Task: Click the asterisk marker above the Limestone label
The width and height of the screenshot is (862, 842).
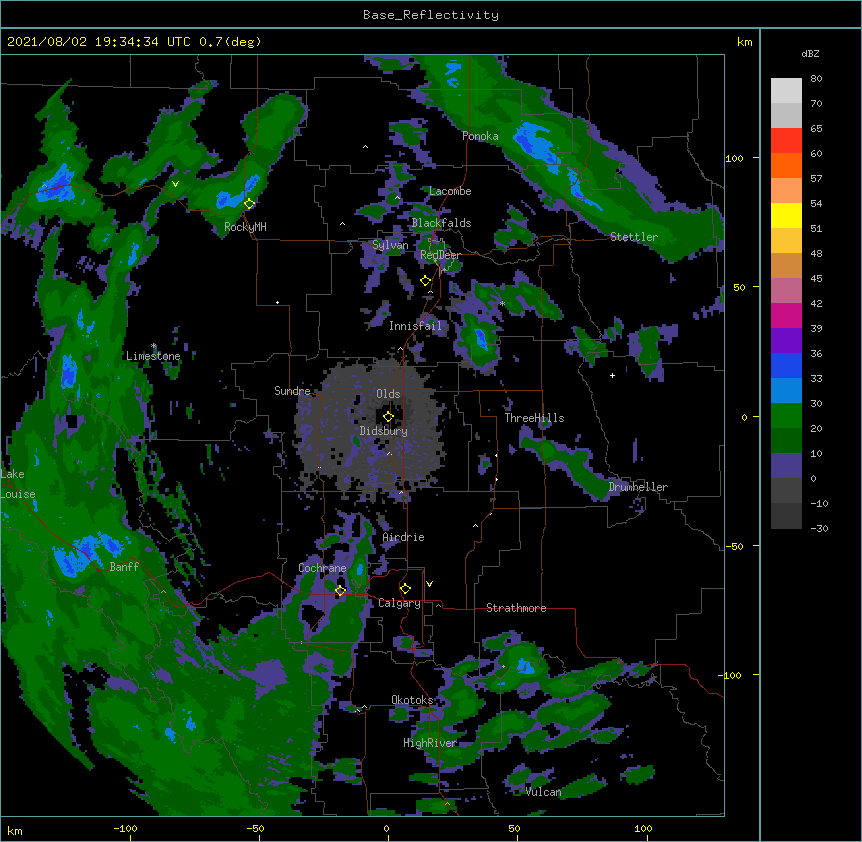Action: (154, 346)
